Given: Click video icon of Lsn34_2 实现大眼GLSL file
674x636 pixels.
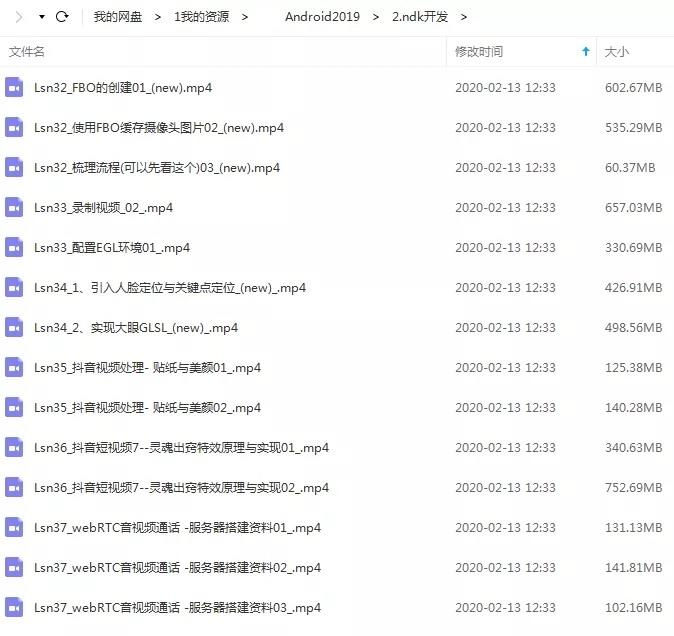Looking at the screenshot, I should tap(14, 327).
